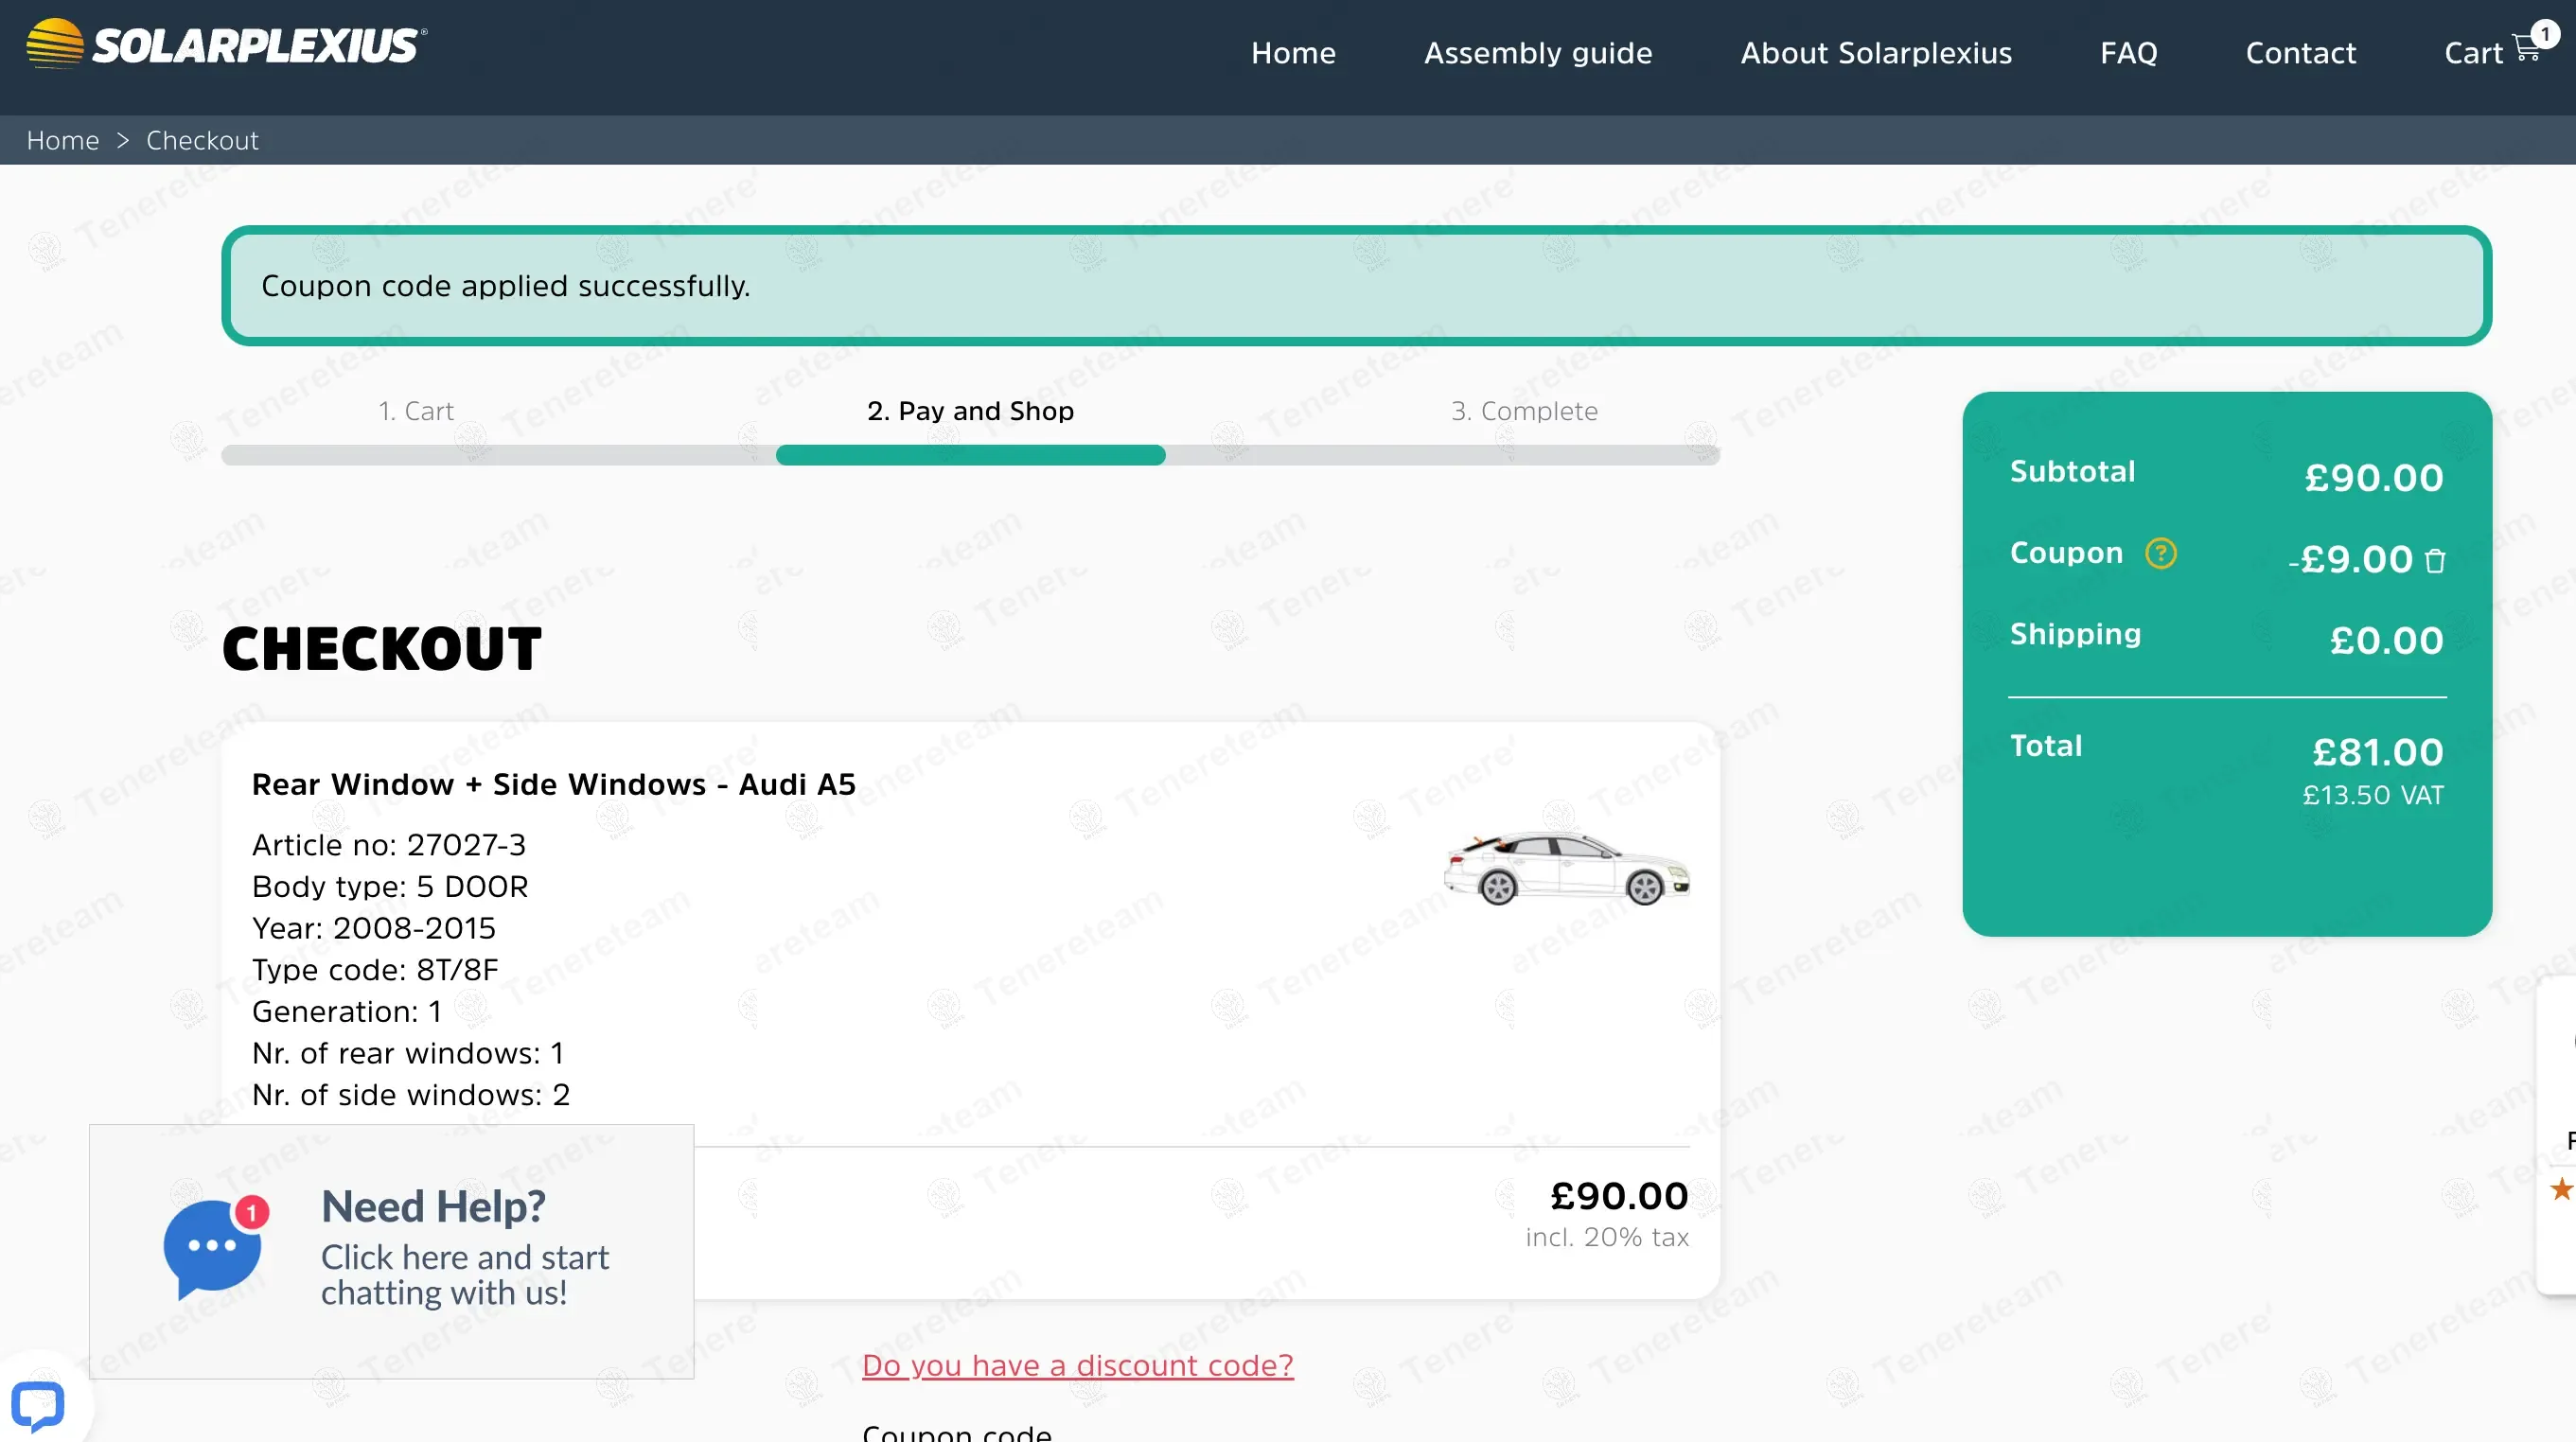Click the Total £81.00 amount
The image size is (2576, 1442).
(x=2377, y=752)
